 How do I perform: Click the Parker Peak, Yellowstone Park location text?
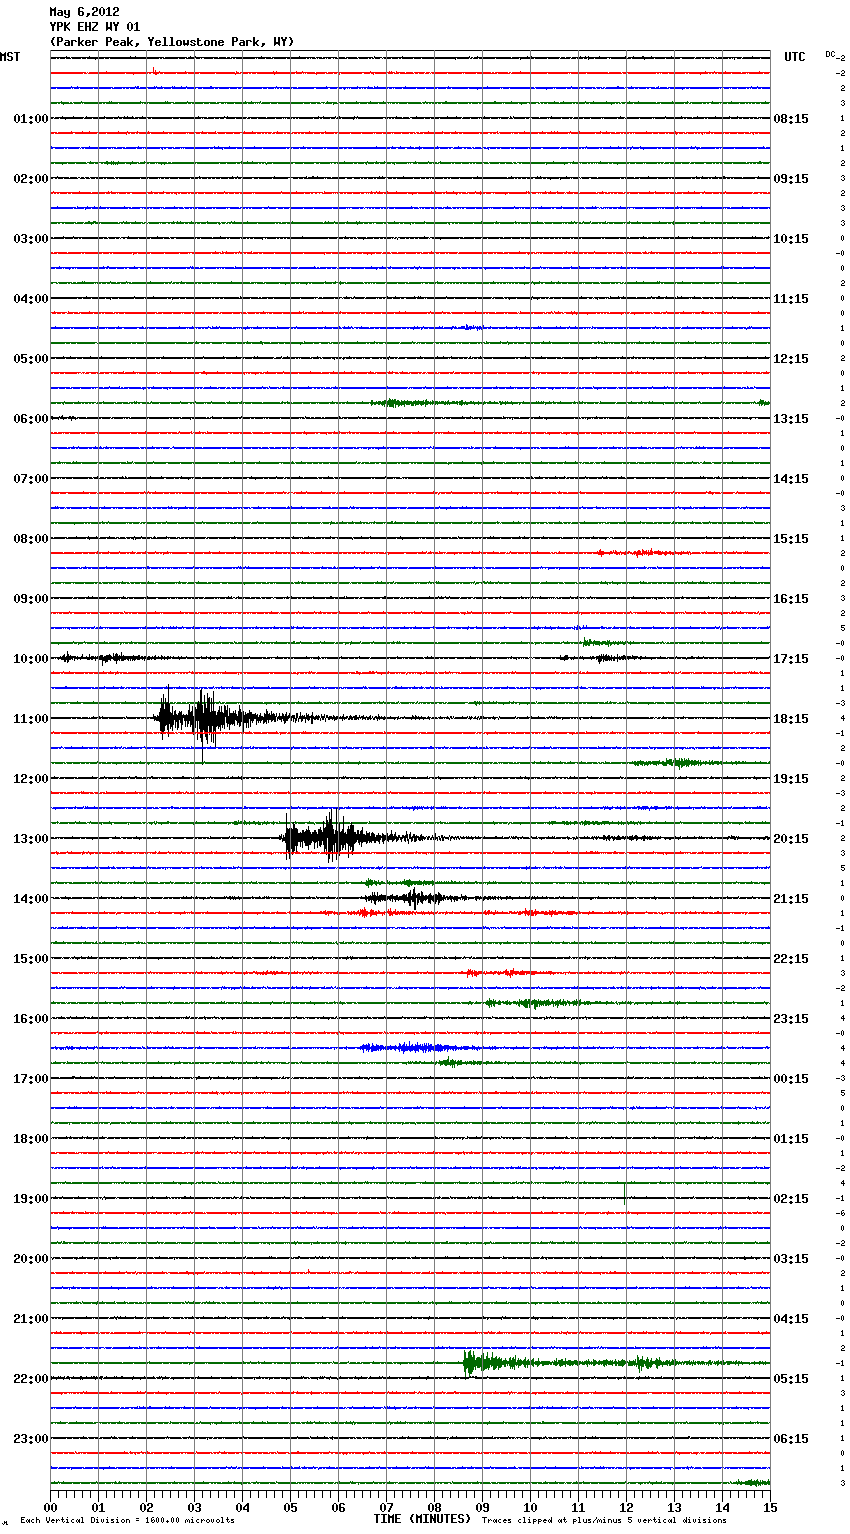[x=171, y=42]
